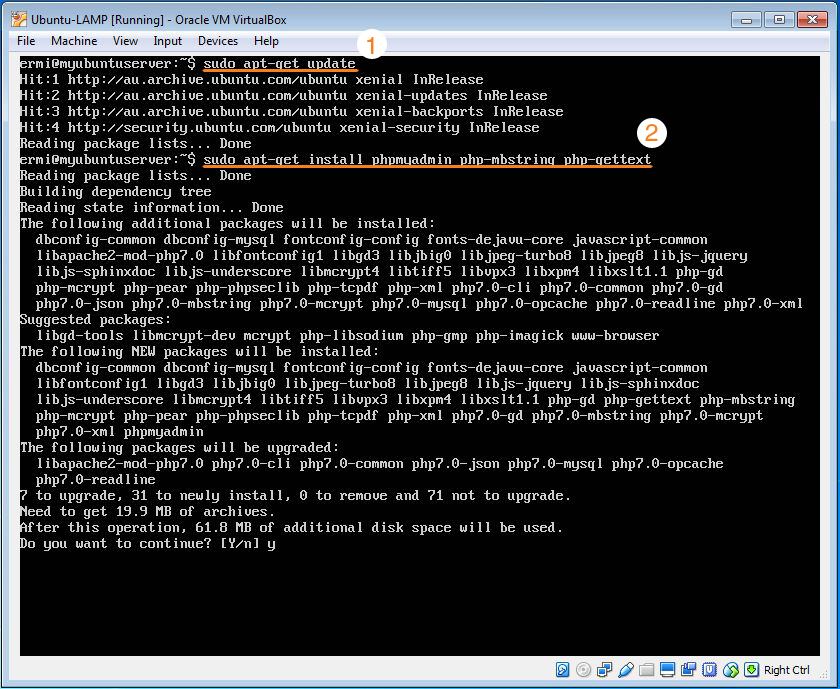Click the 'sudo apt-get update' command text
The width and height of the screenshot is (840, 689).
[x=279, y=63]
